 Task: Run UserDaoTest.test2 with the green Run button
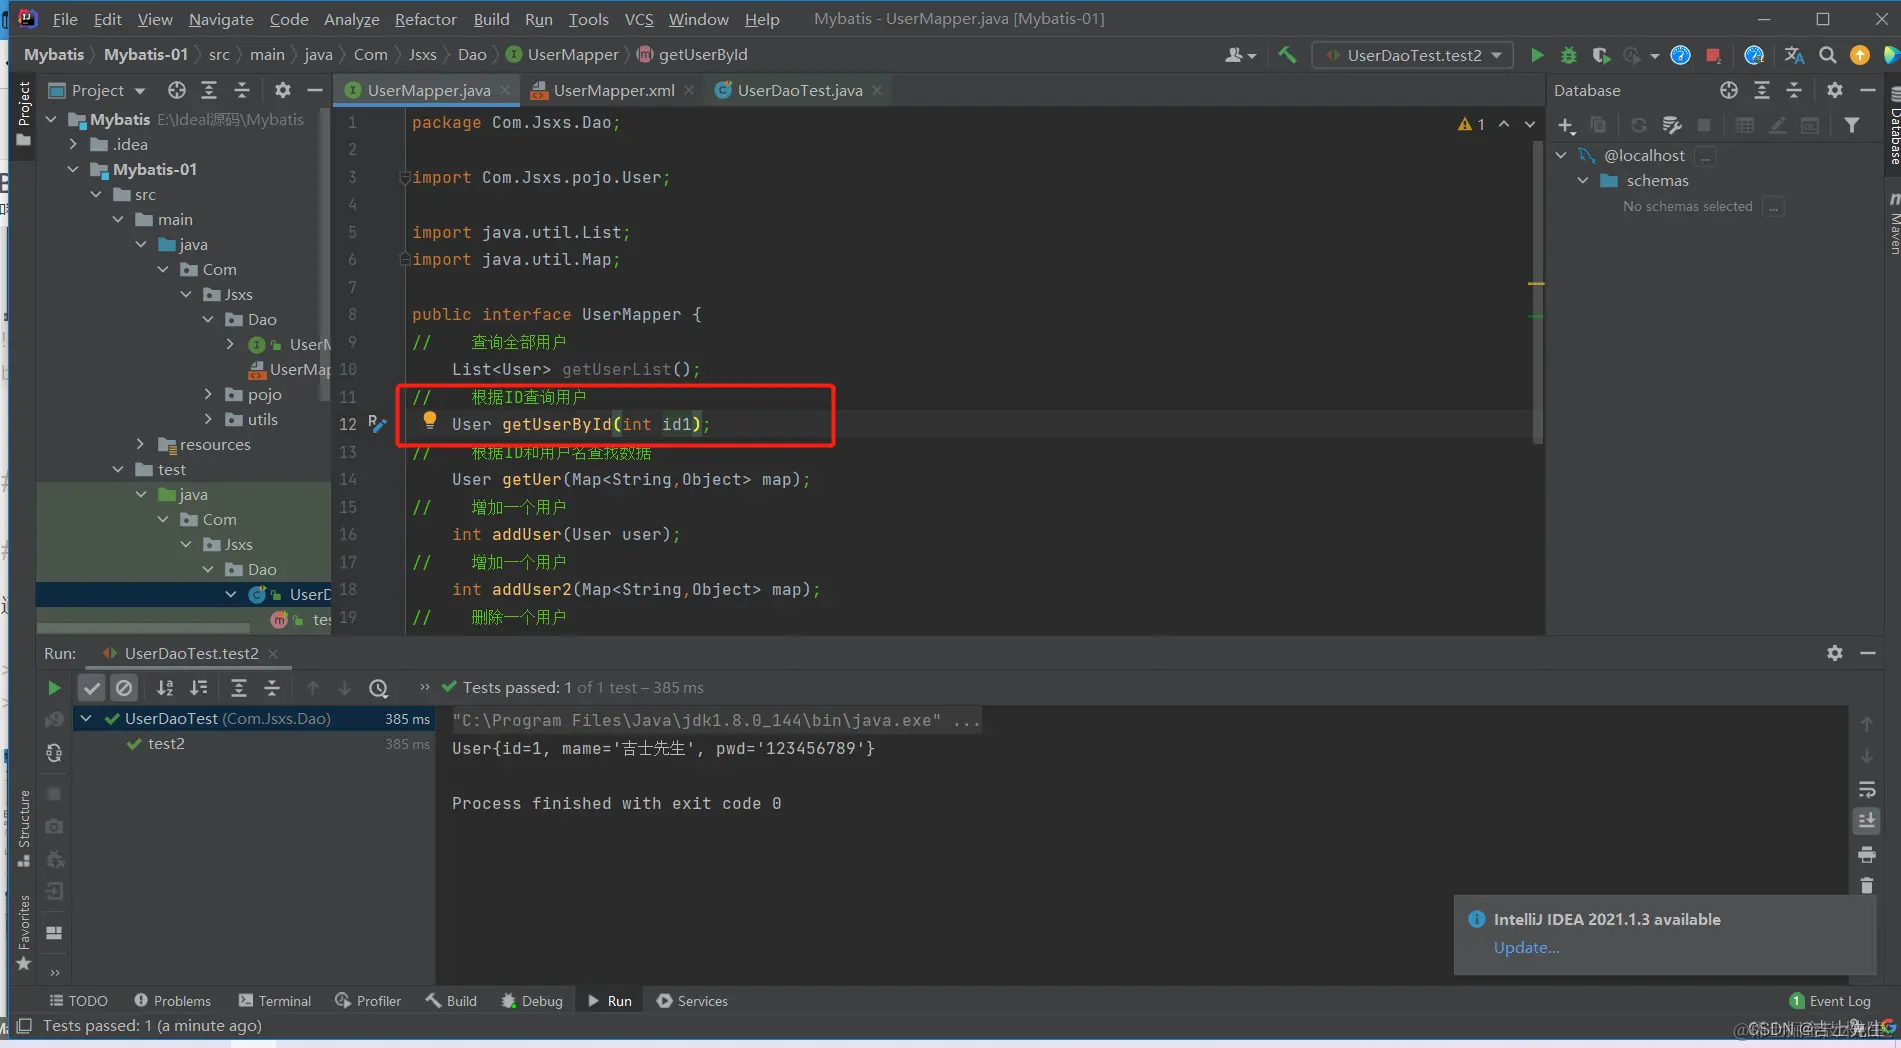pyautogui.click(x=1537, y=55)
